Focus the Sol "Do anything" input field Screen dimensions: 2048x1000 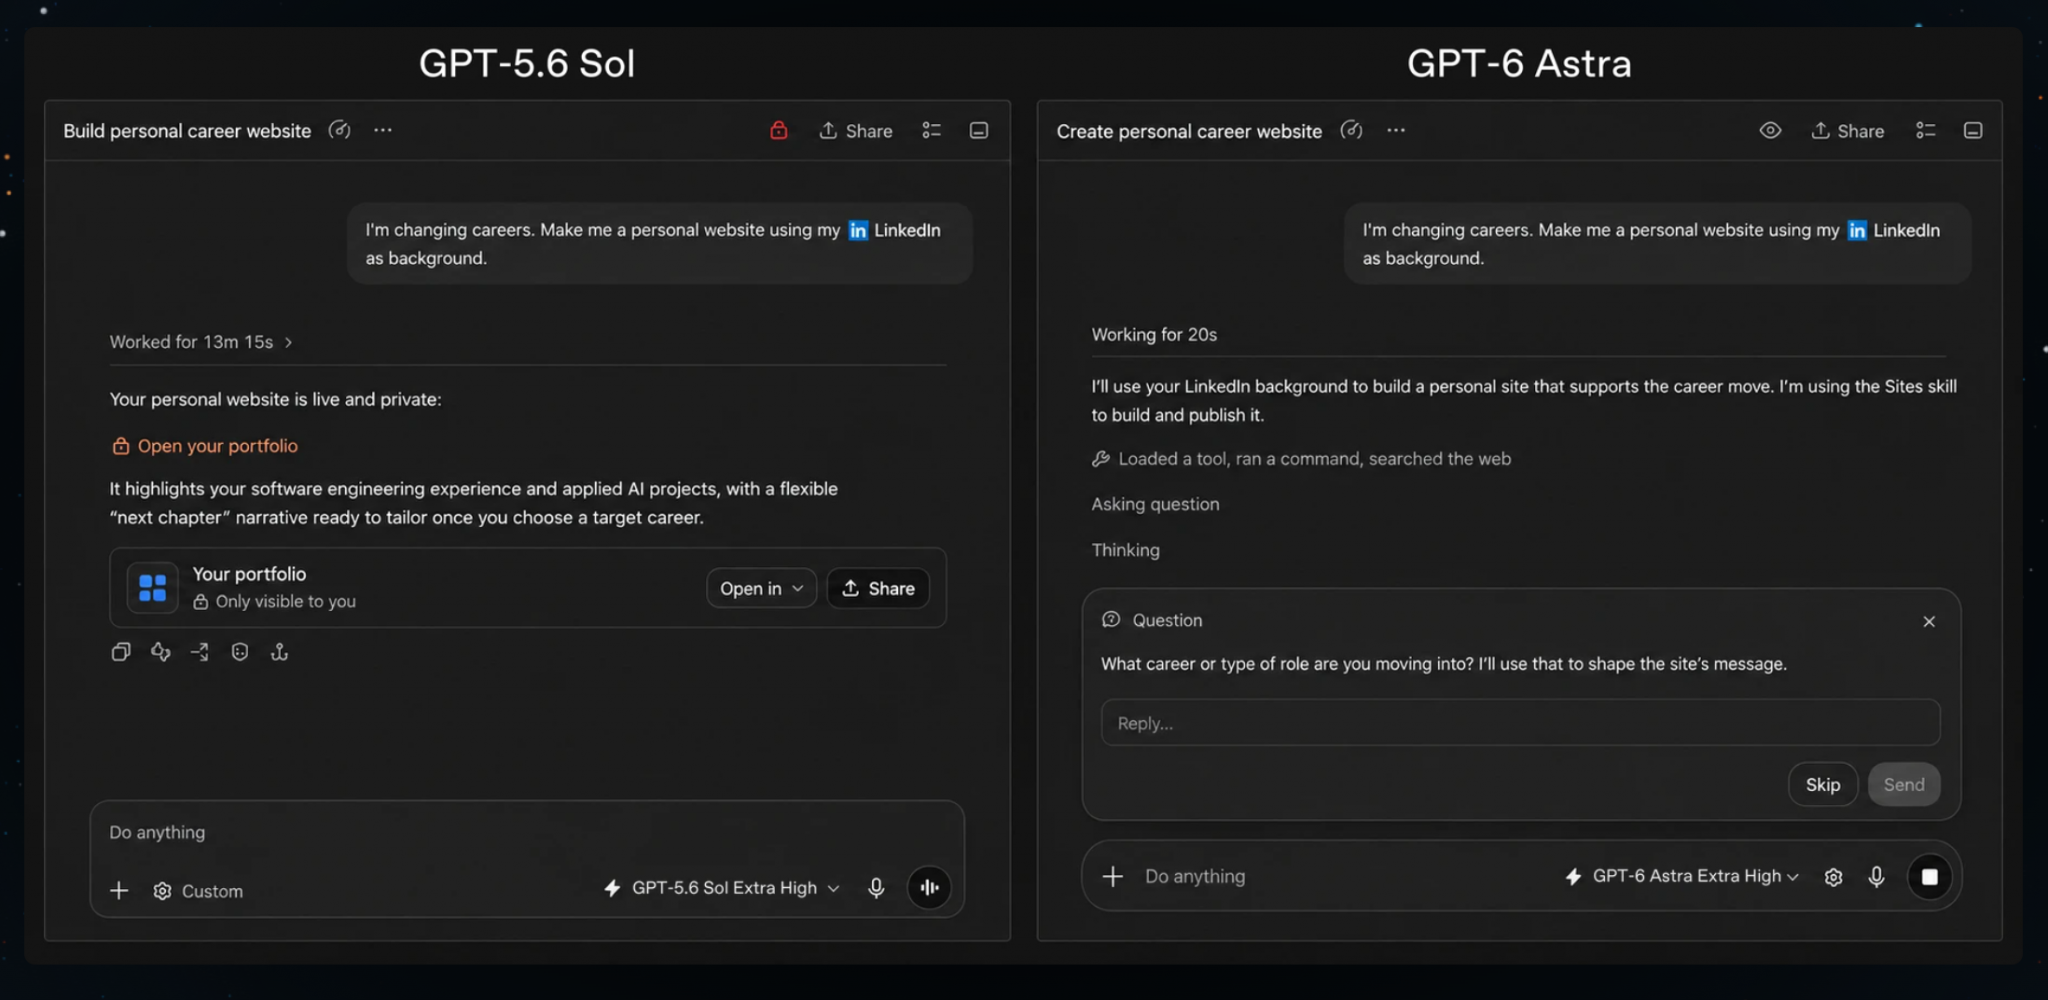pyautogui.click(x=527, y=832)
